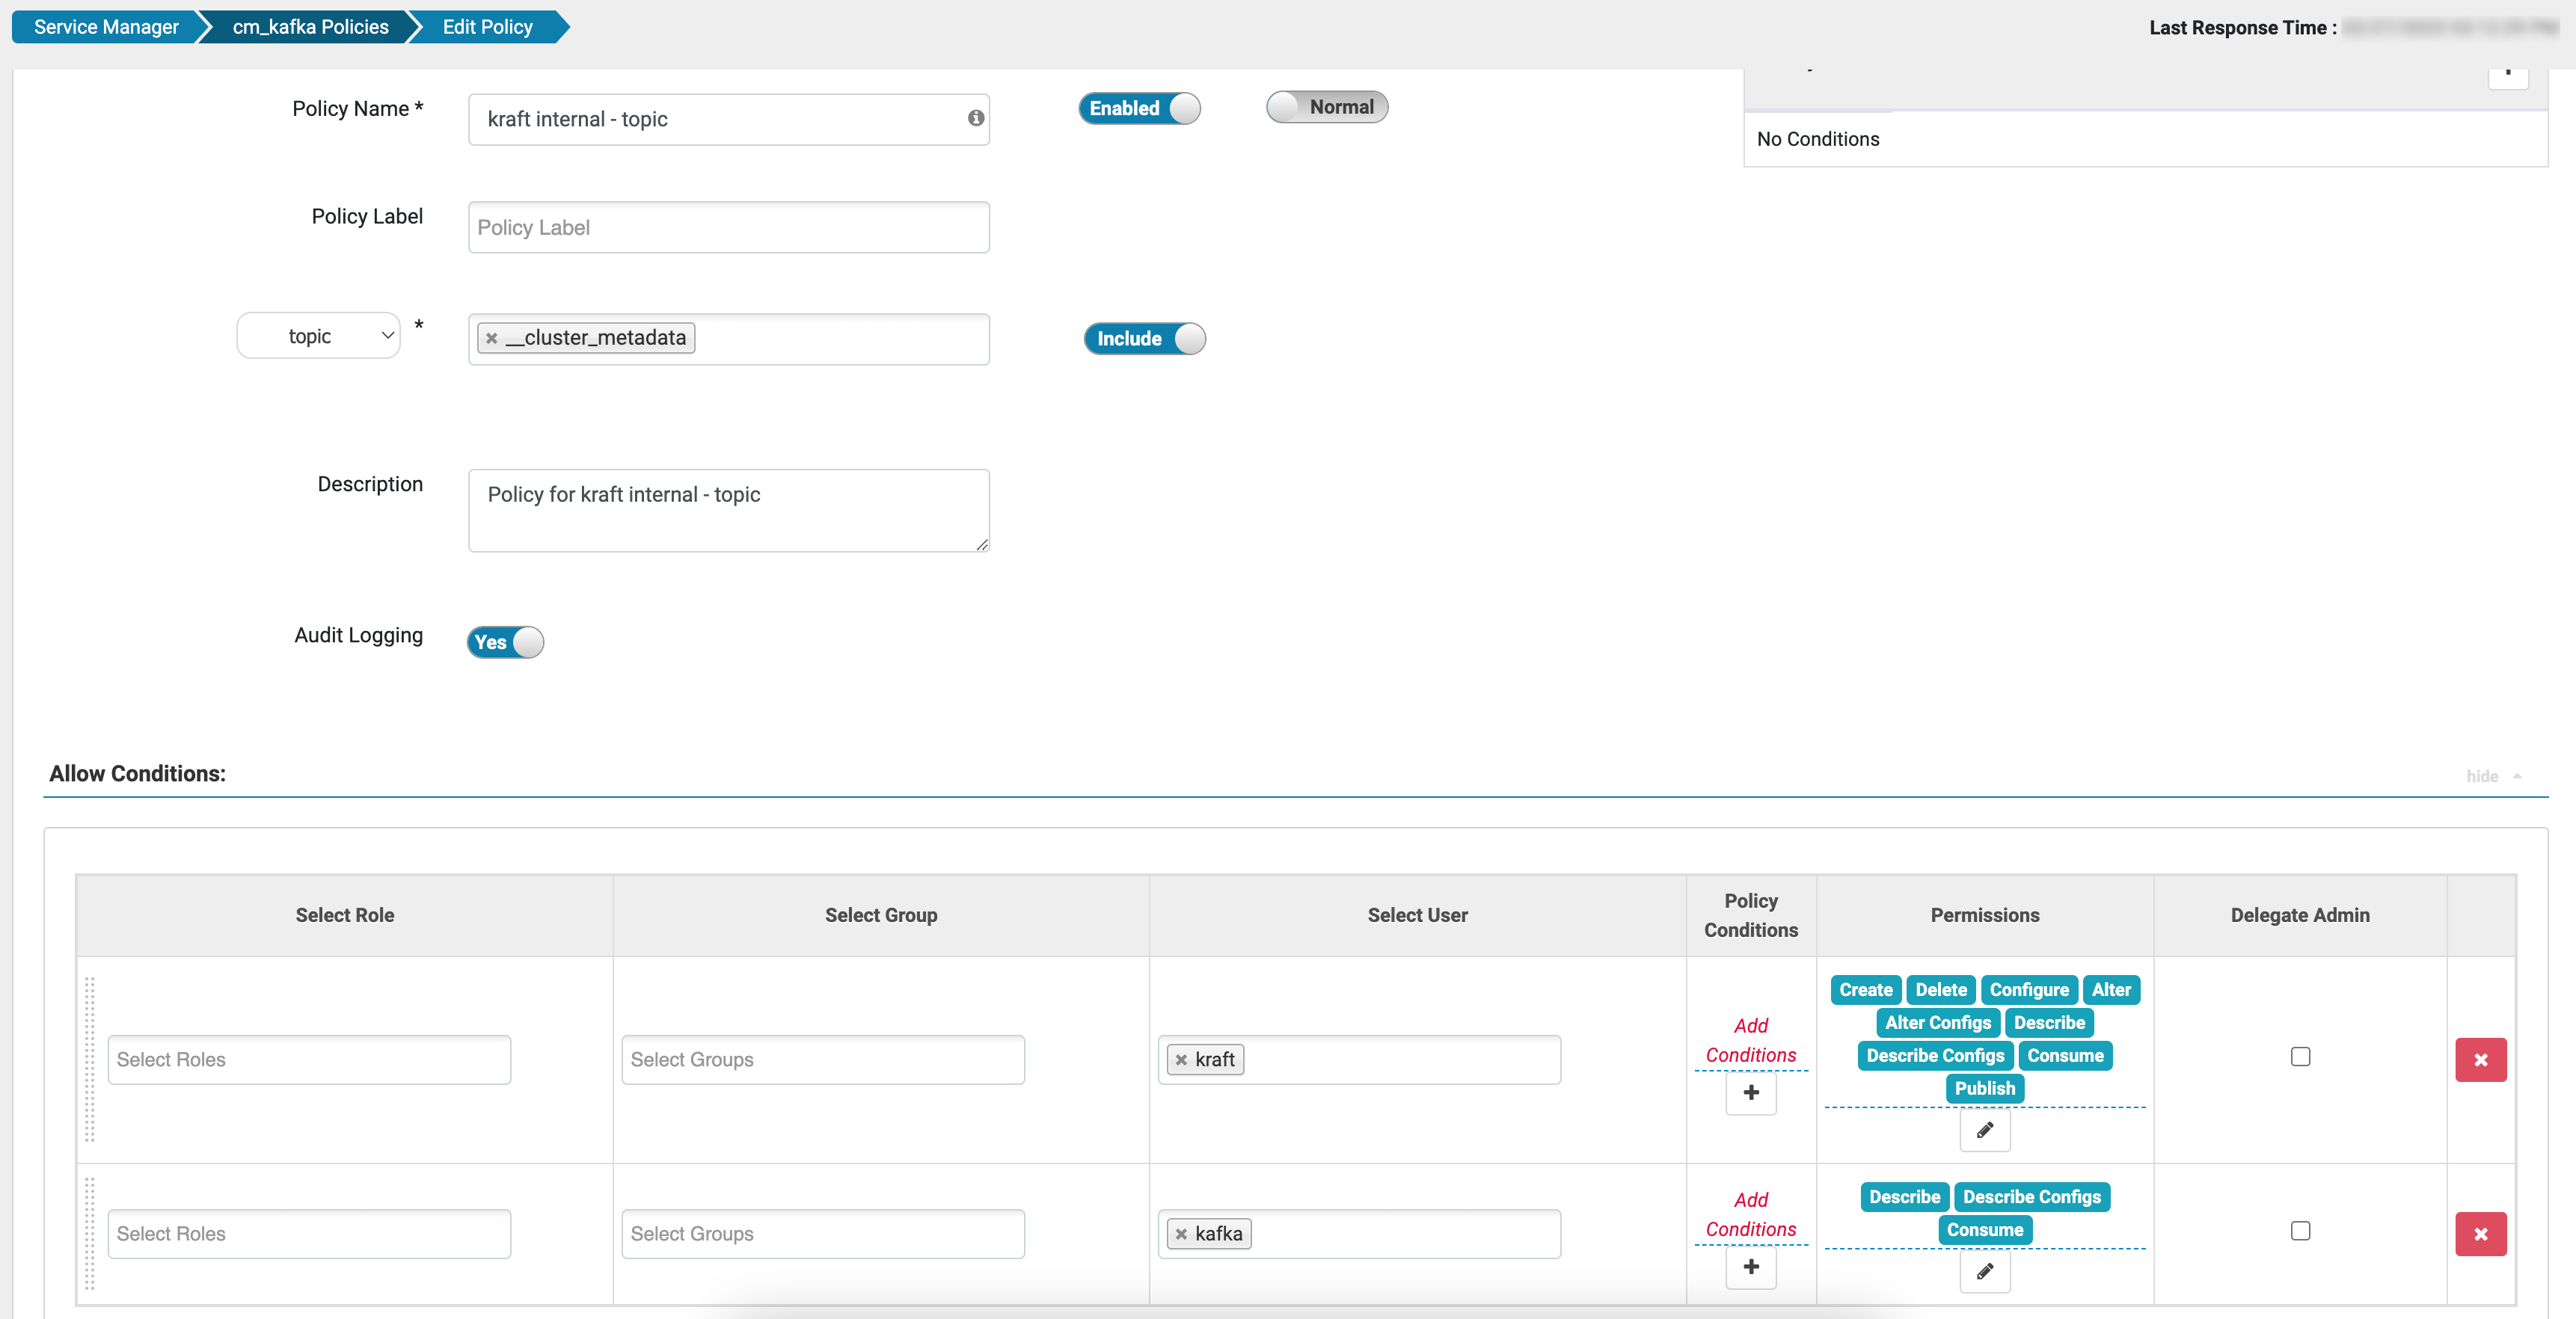Click the Policy Label input field
Viewport: 2576px width, 1319px height.
[728, 228]
